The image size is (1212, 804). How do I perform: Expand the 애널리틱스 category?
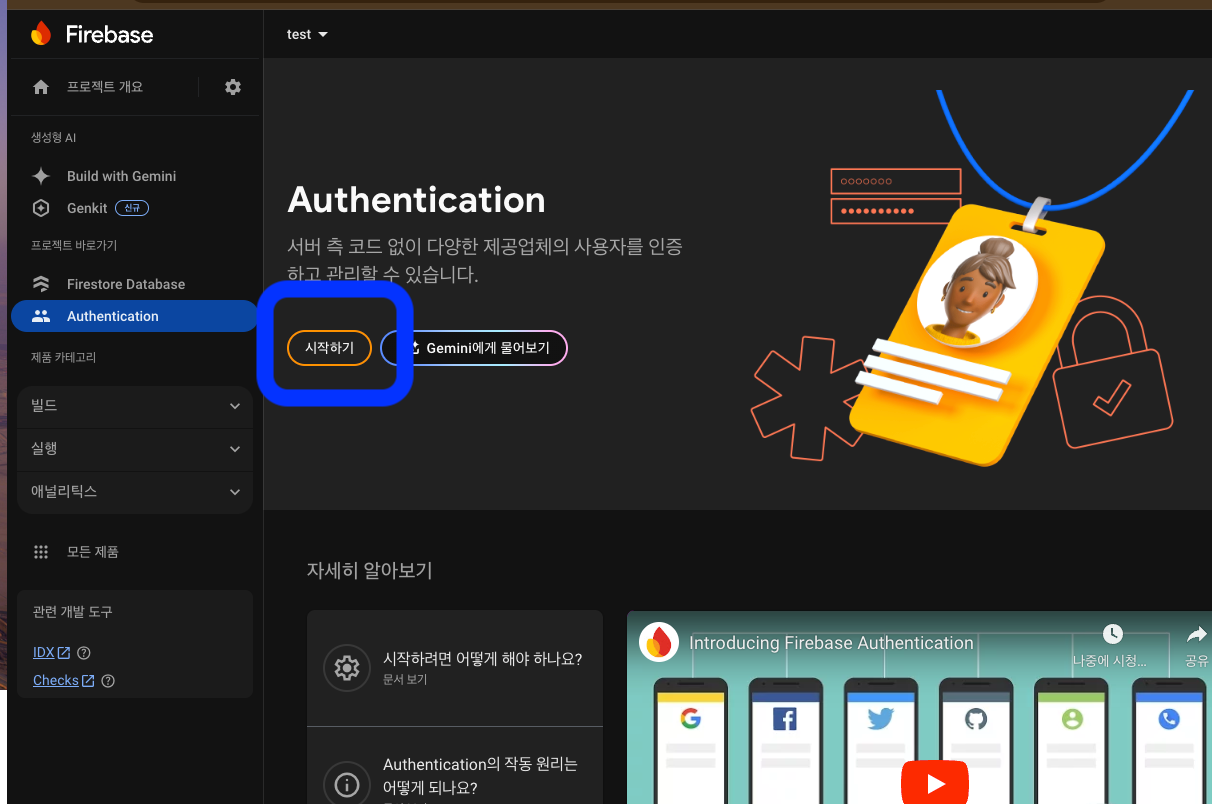135,492
